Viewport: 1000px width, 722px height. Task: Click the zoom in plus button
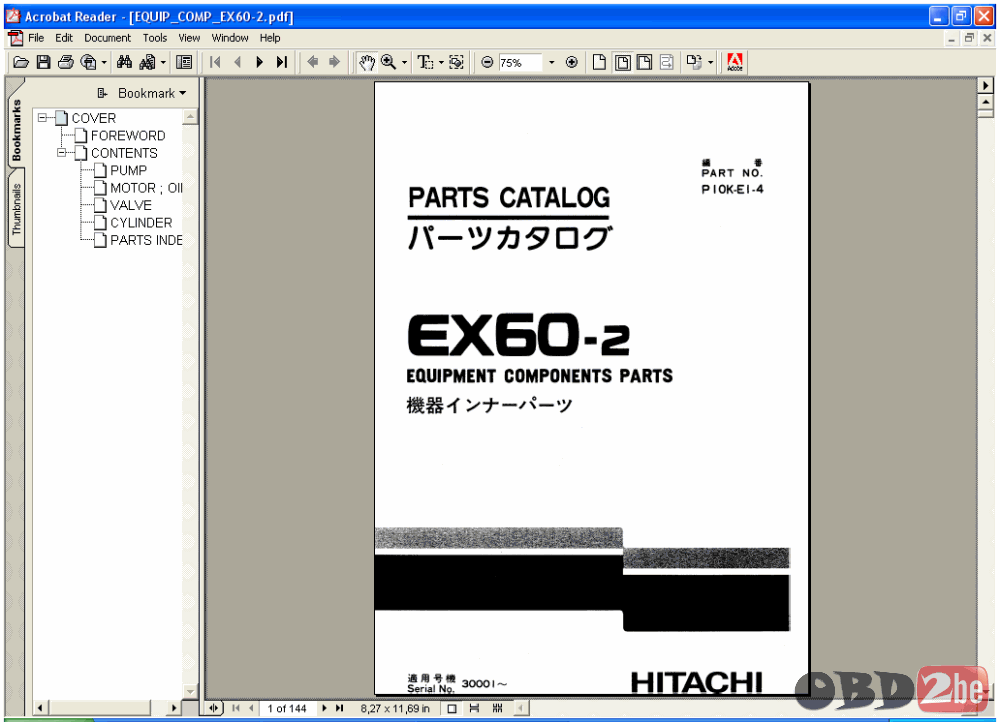(572, 62)
